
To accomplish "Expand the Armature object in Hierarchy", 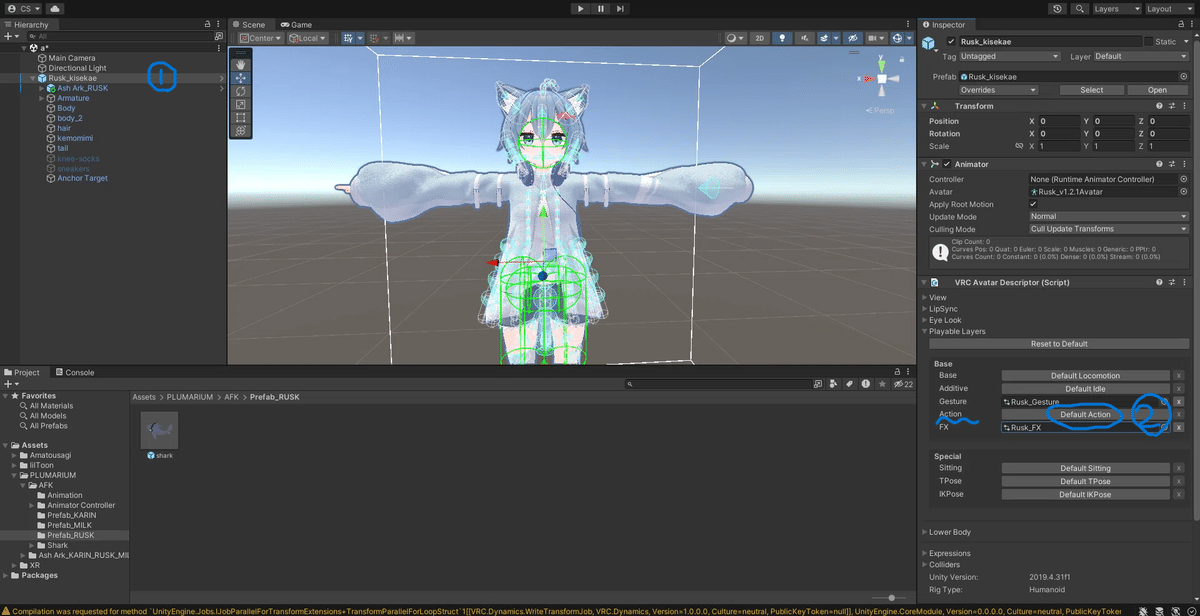I will (41, 98).
